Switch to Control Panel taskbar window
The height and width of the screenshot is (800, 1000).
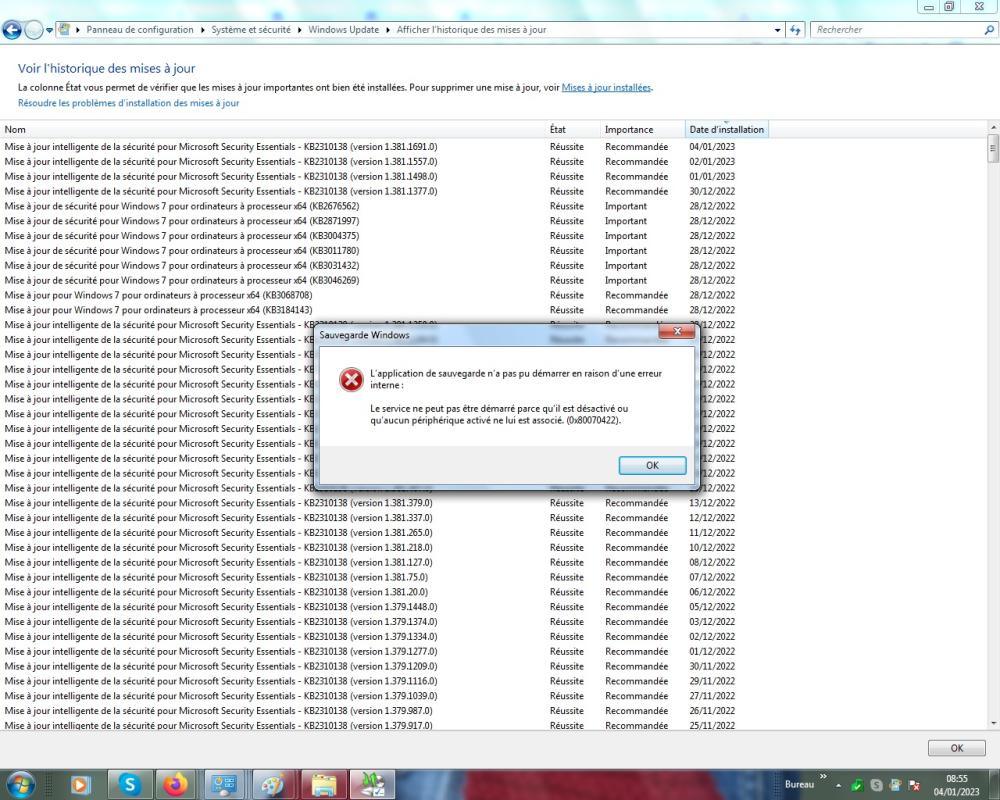pos(224,785)
